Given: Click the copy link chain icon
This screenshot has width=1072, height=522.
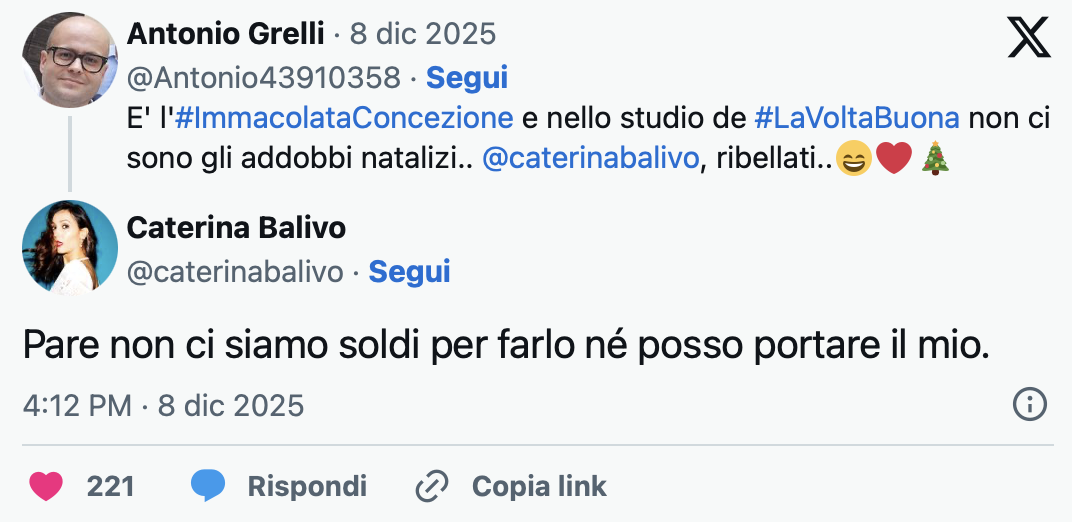Looking at the screenshot, I should [432, 487].
